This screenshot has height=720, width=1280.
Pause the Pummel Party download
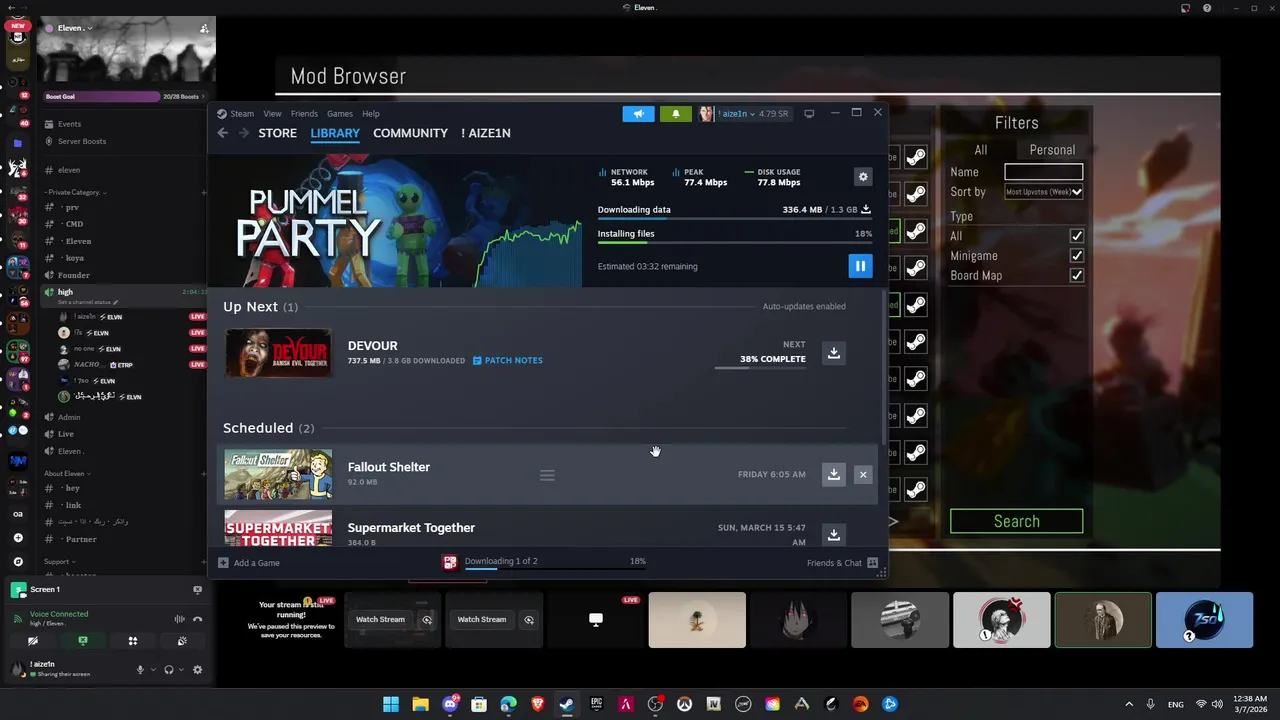click(860, 266)
